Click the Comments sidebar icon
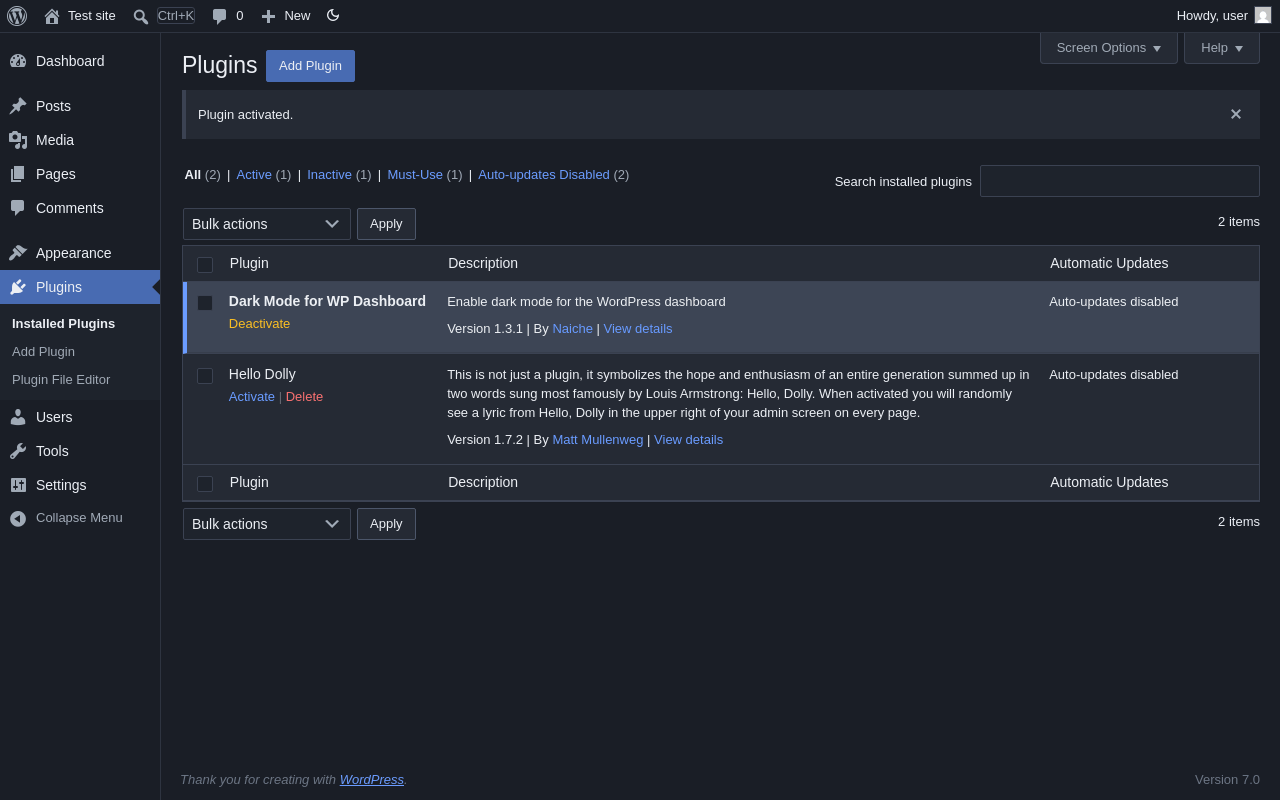The height and width of the screenshot is (800, 1280). [18, 208]
